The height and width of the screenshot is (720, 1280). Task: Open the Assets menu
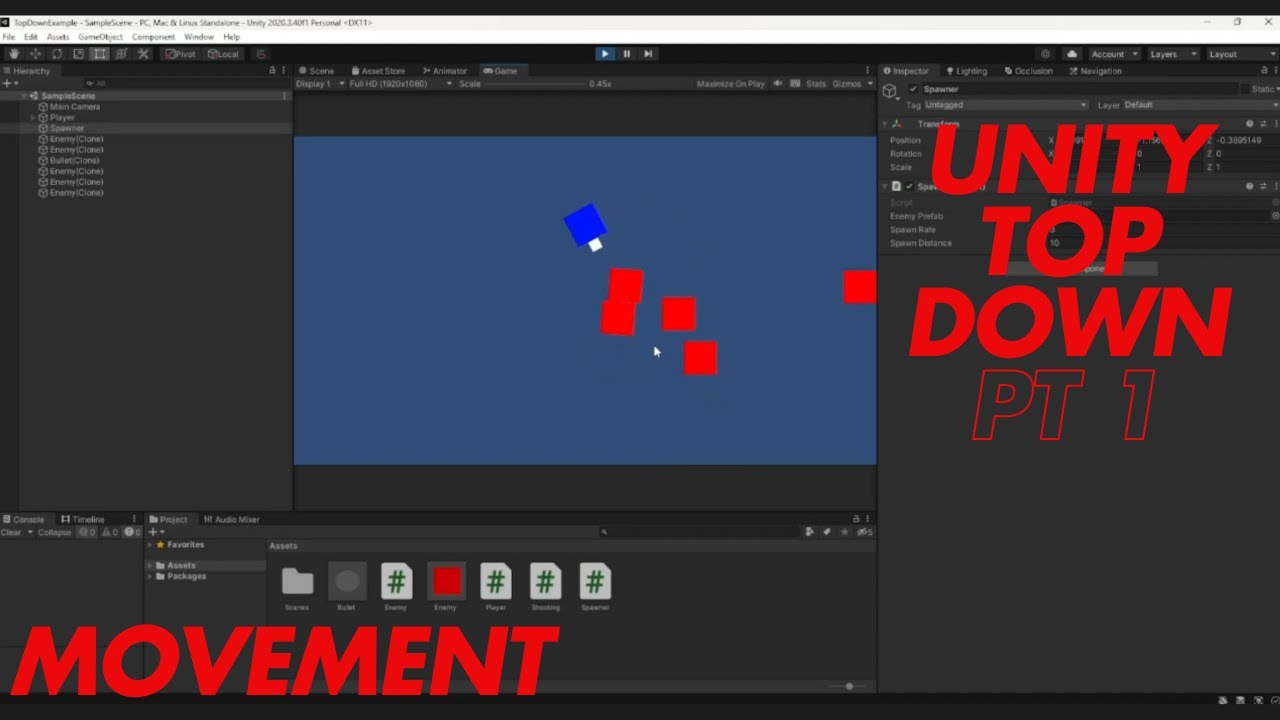[x=58, y=37]
